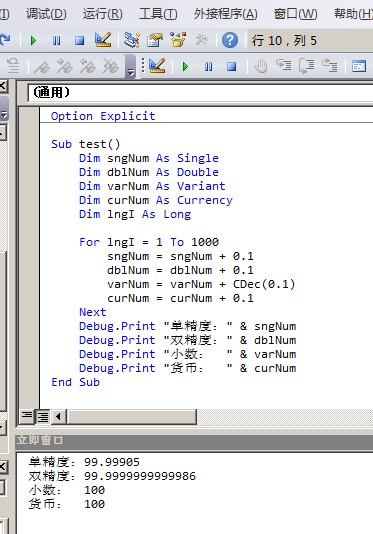Click the Next Bookmark icon
This screenshot has width=373, height=534.
click(65, 66)
